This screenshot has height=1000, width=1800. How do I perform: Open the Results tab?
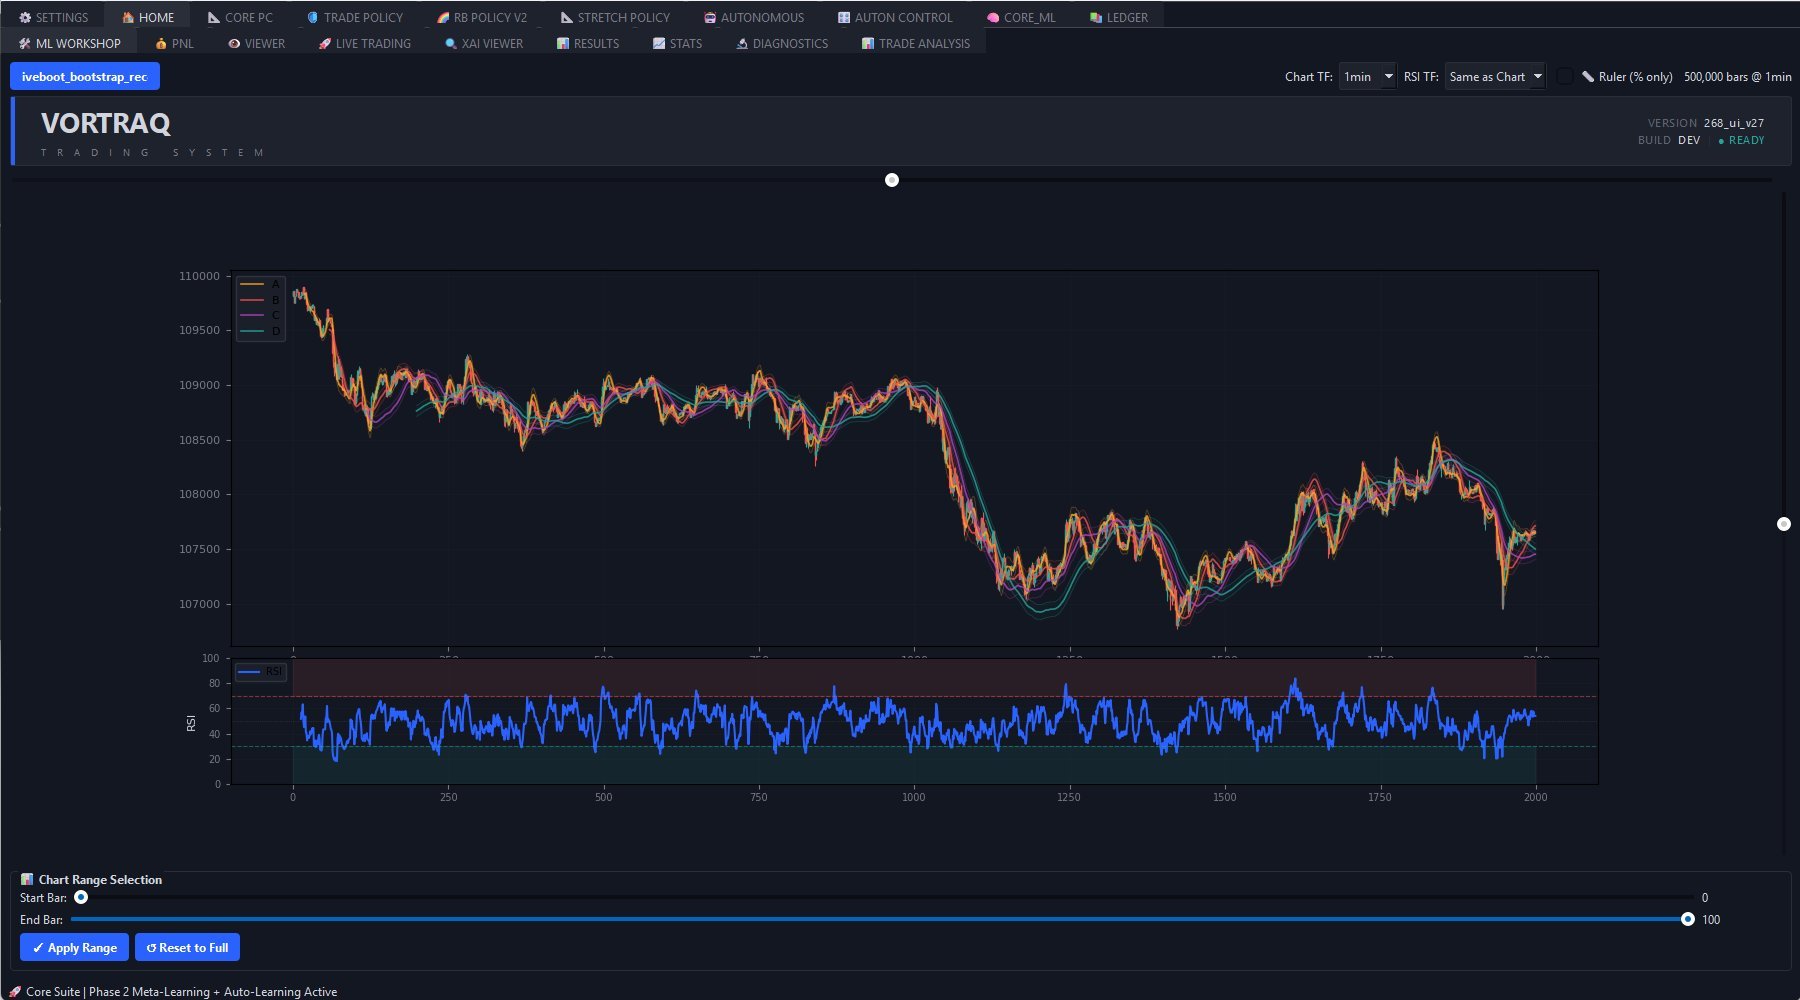pos(588,44)
